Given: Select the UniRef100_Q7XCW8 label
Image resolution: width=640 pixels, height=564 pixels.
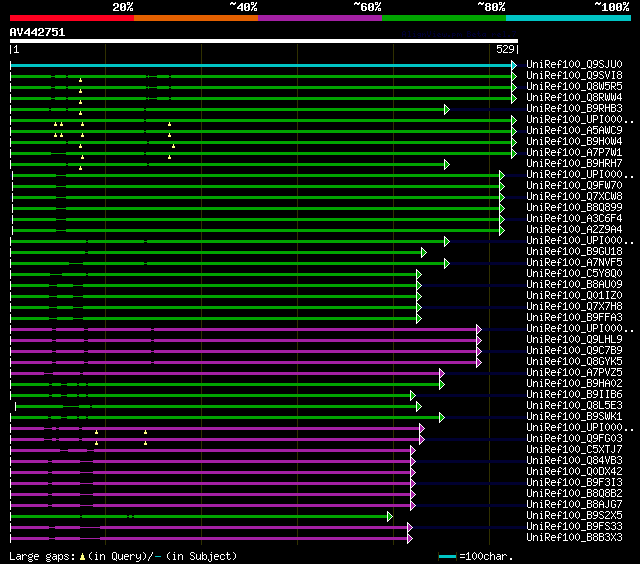Looking at the screenshot, I should [574, 197].
